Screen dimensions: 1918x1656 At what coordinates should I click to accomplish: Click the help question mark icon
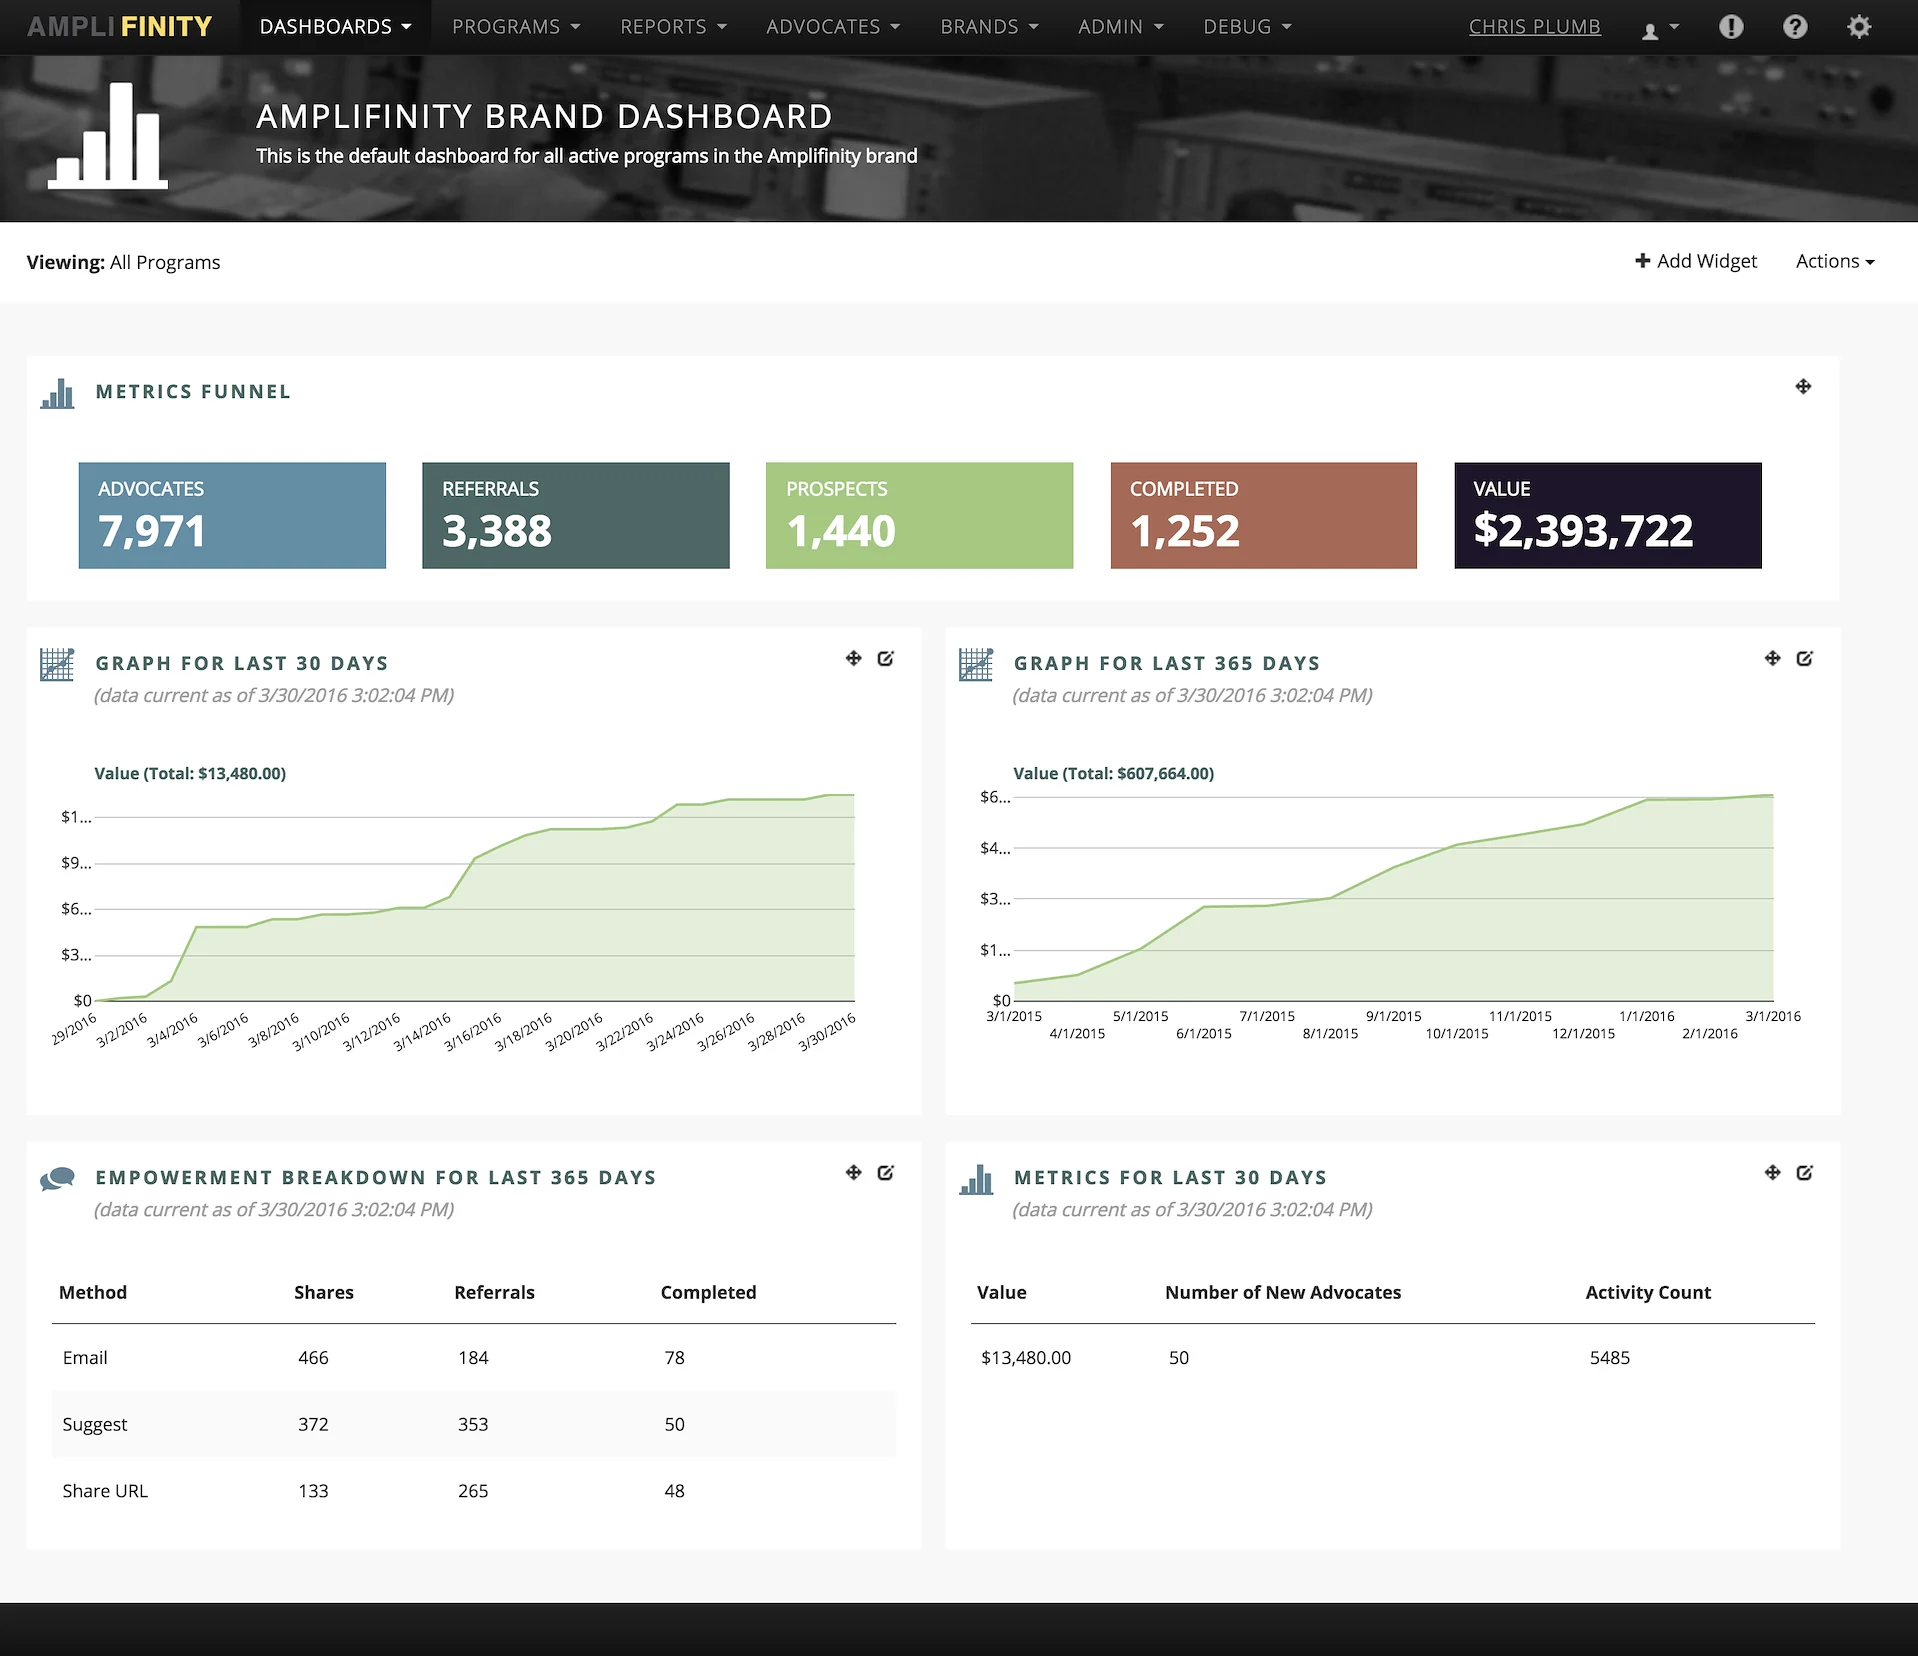tap(1795, 27)
